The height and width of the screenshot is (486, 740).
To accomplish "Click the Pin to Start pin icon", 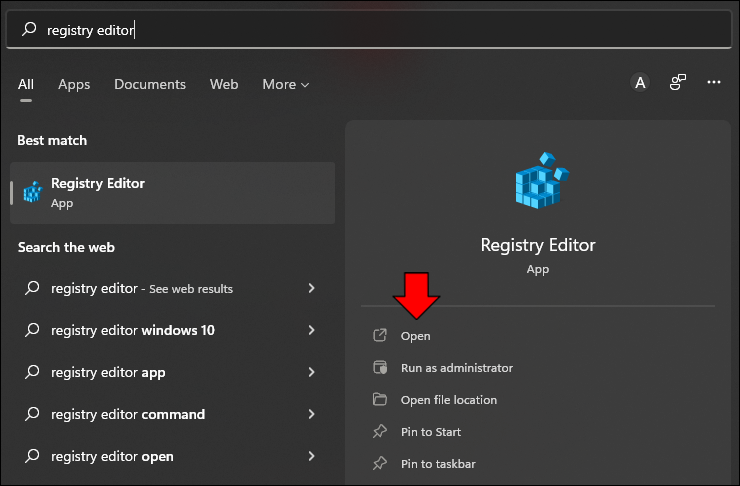I will click(x=379, y=432).
